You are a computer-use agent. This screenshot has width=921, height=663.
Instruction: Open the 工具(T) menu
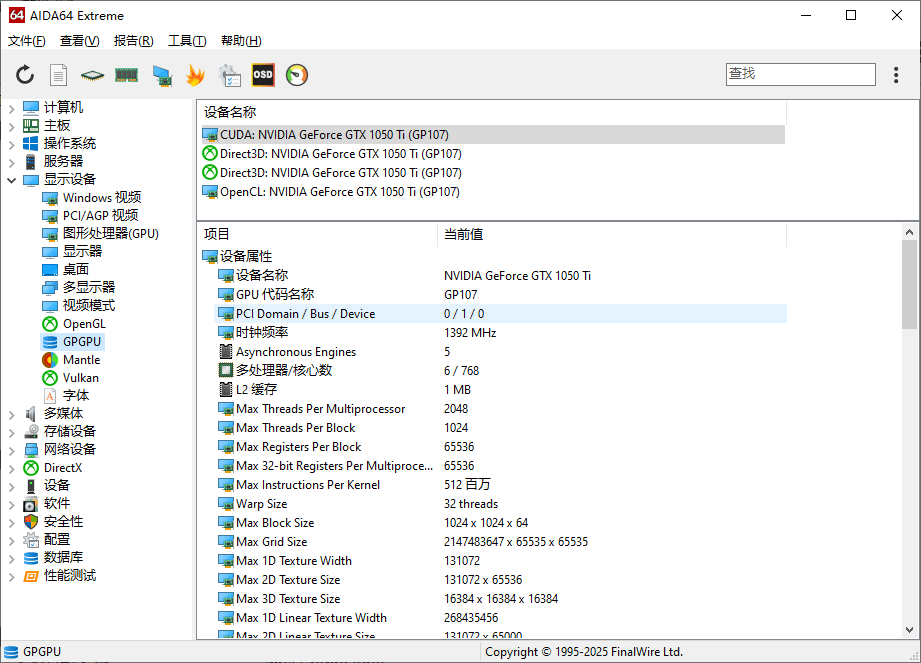(187, 41)
